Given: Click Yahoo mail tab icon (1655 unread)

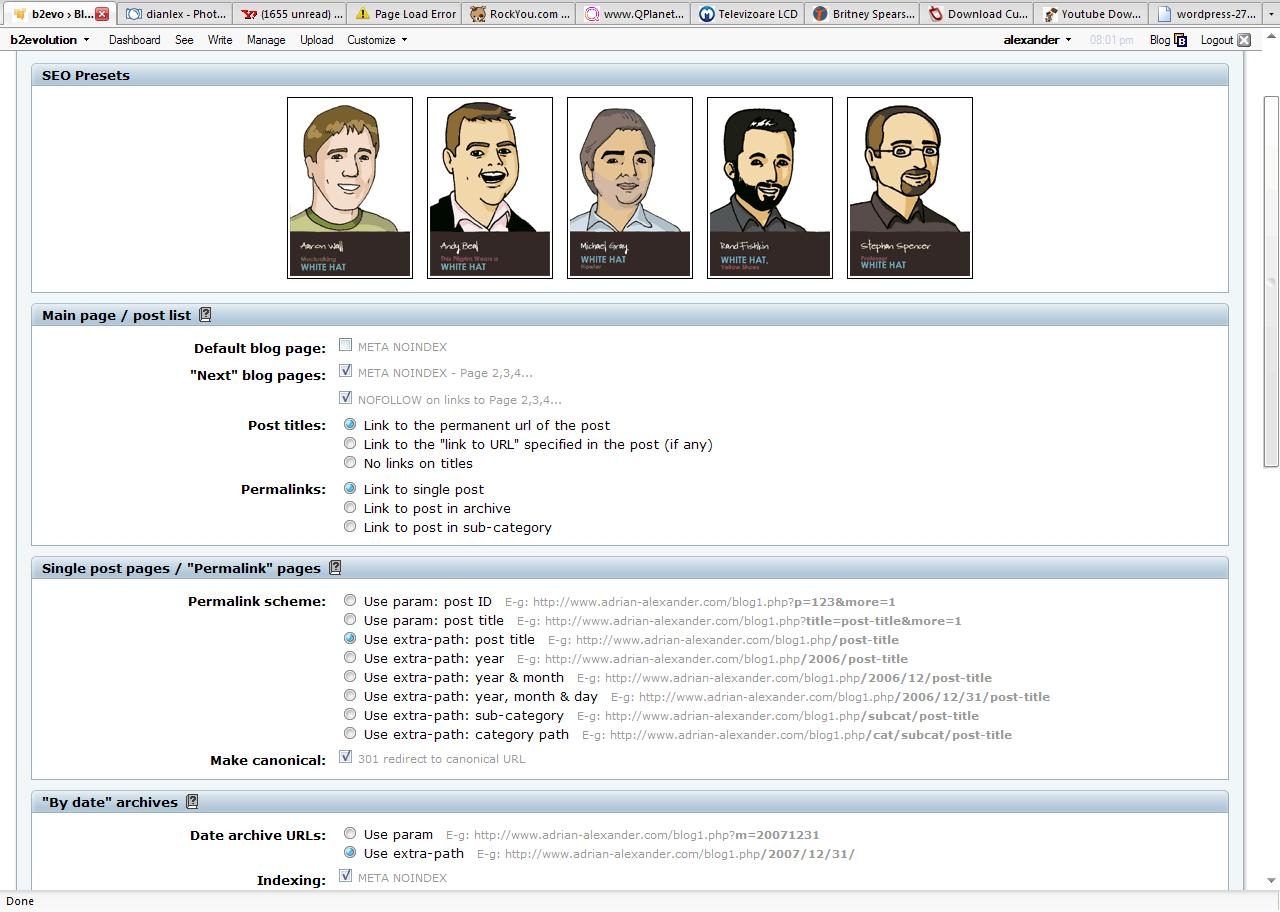Looking at the screenshot, I should click(x=249, y=14).
